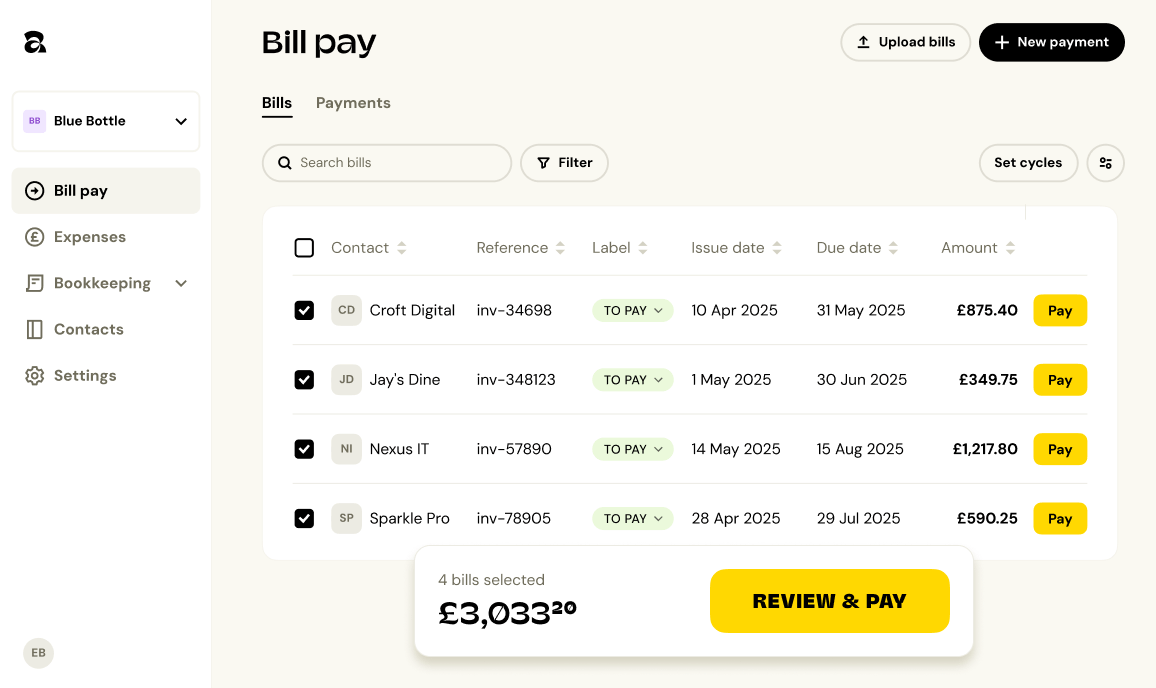Click the EB user avatar
The height and width of the screenshot is (688, 1156).
(x=38, y=653)
